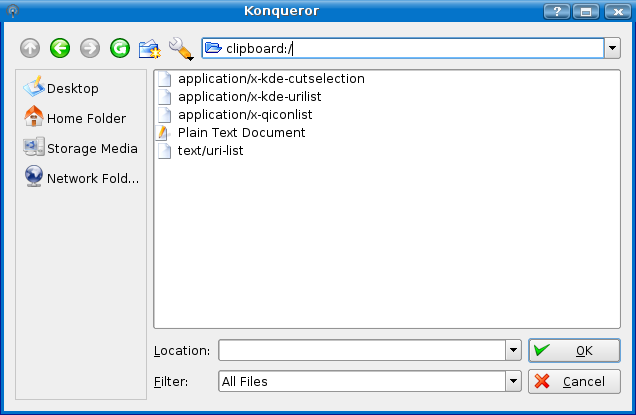Click Konqueror title bar window icon
The width and height of the screenshot is (636, 415).
13,11
